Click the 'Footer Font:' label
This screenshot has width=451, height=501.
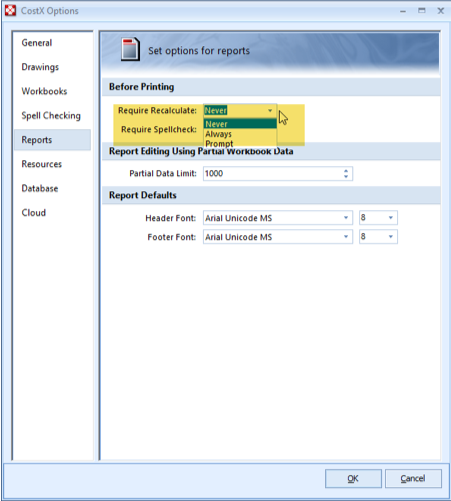pyautogui.click(x=172, y=237)
